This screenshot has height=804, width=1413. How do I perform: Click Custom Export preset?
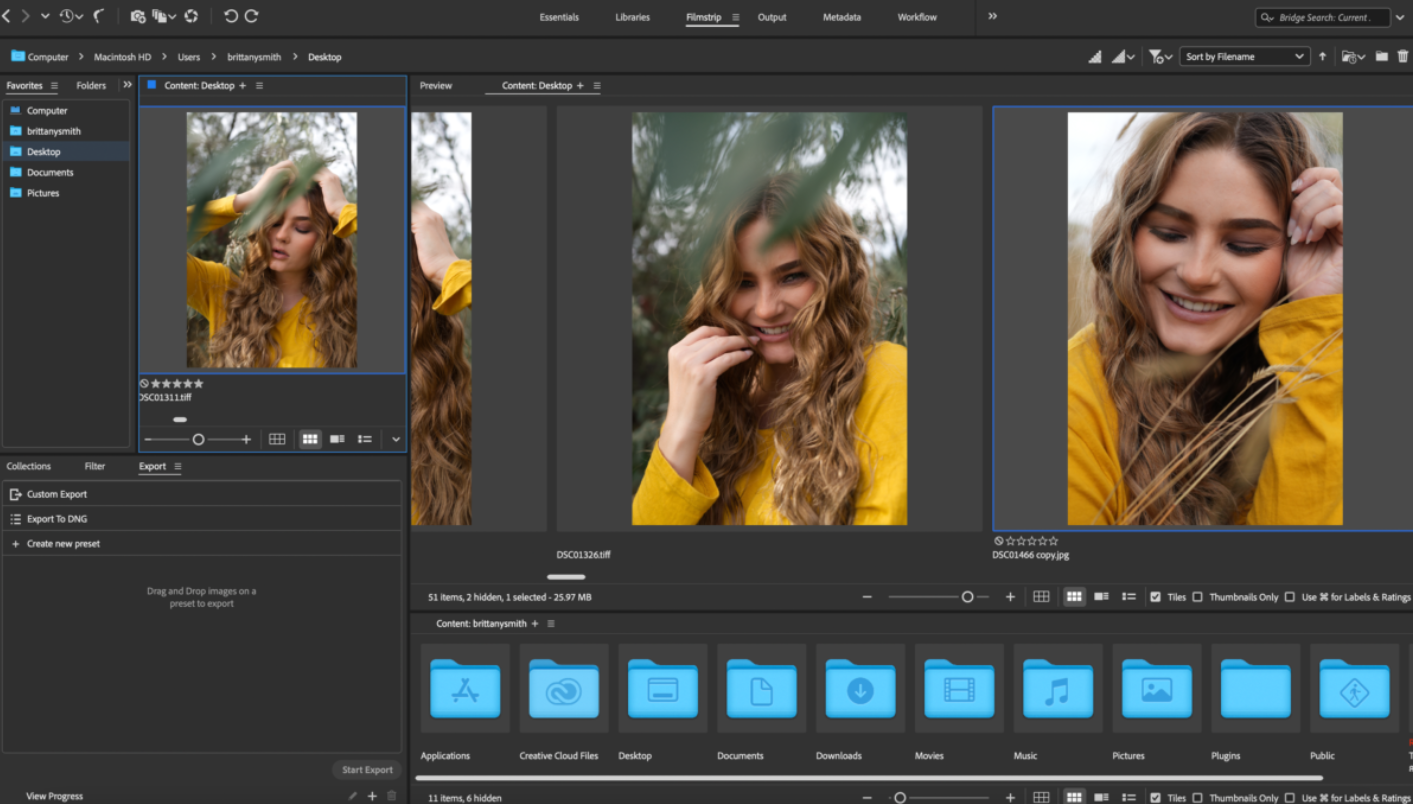coord(202,494)
